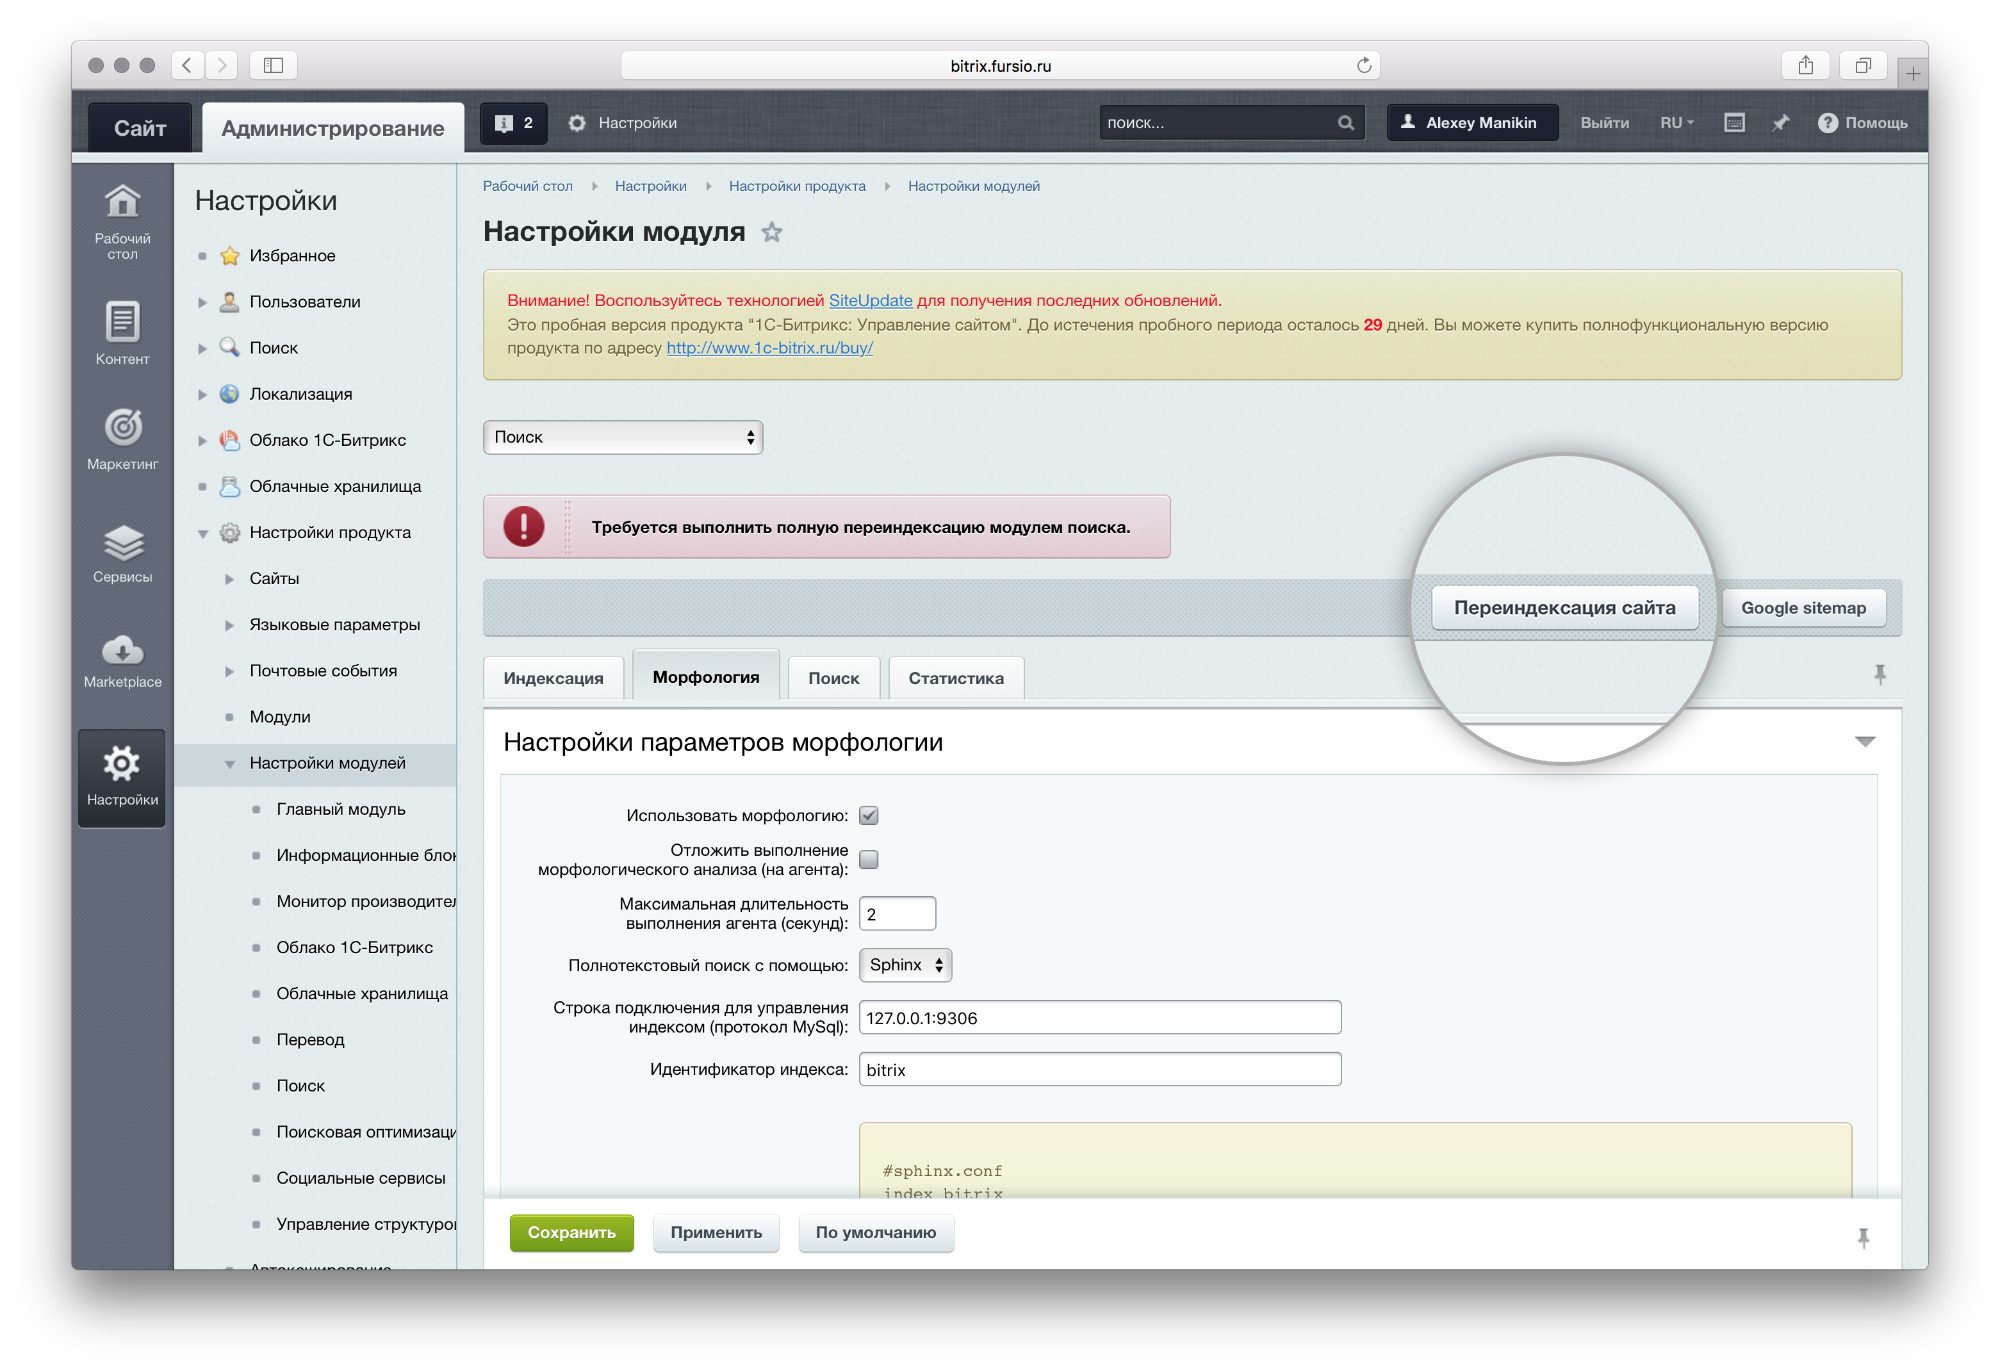This screenshot has width=2000, height=1372.
Task: Click the Переиндексация сайта button
Action: (1563, 608)
